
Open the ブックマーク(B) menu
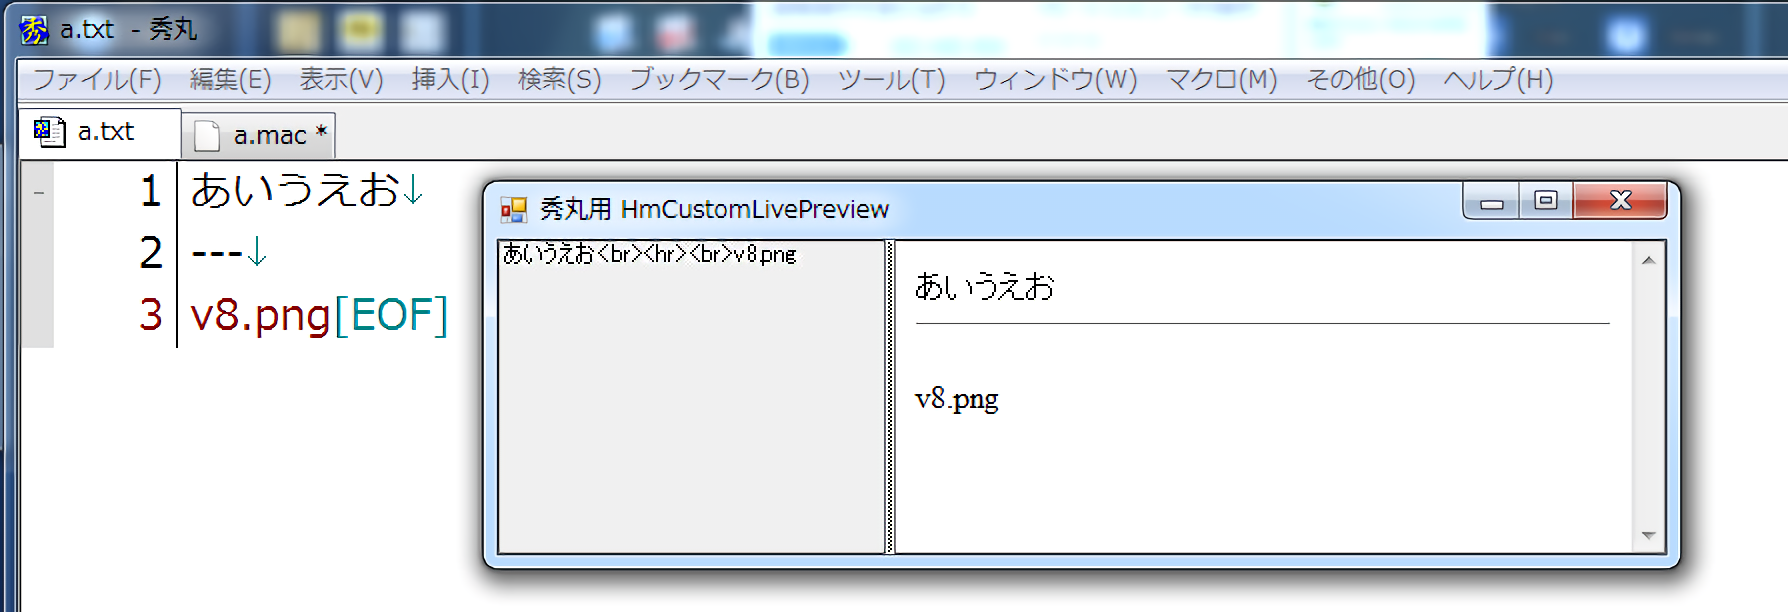pyautogui.click(x=719, y=80)
